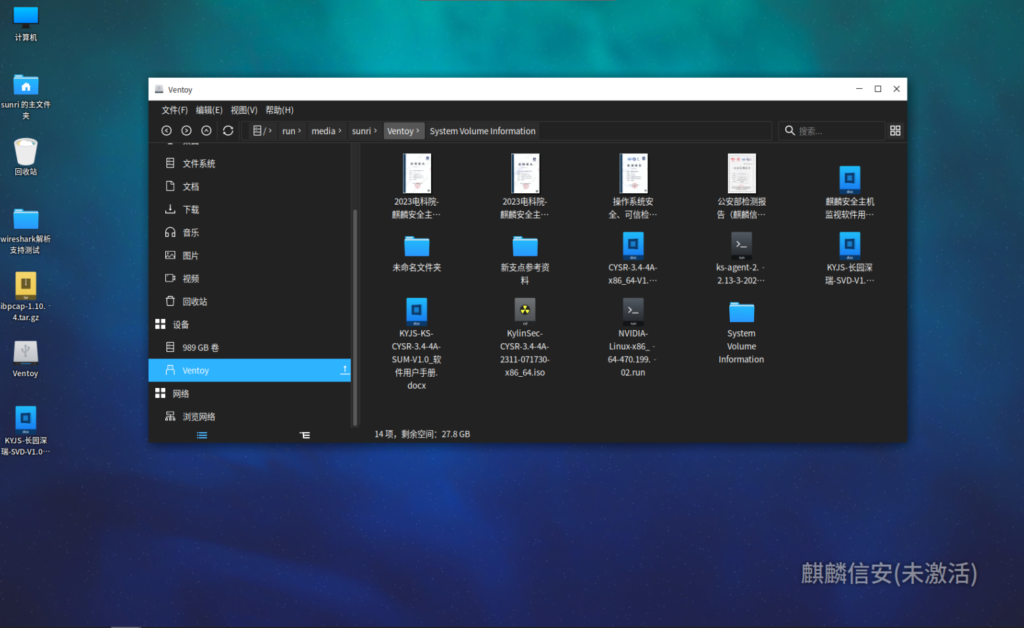Image resolution: width=1024 pixels, height=628 pixels.
Task: Switch to icon grid view mode
Action: 895,131
